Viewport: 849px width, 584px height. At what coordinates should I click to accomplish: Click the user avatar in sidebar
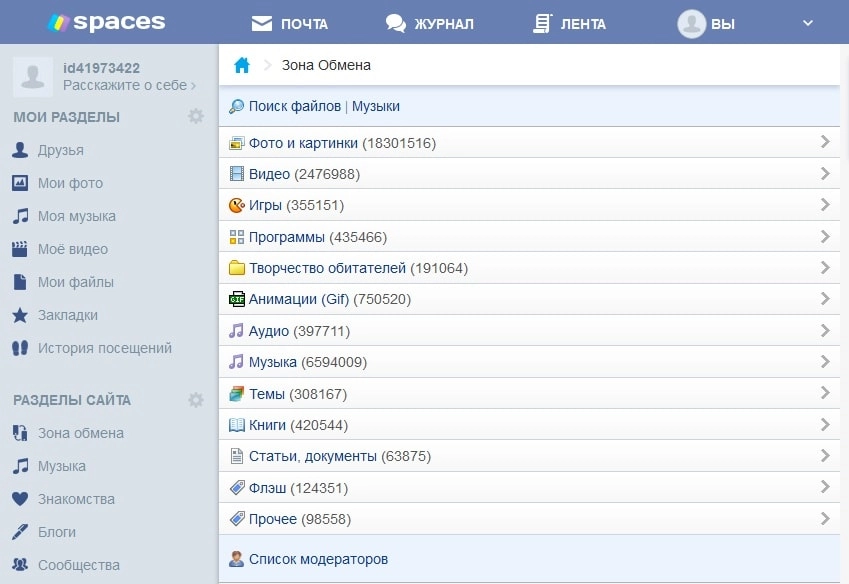coord(32,76)
